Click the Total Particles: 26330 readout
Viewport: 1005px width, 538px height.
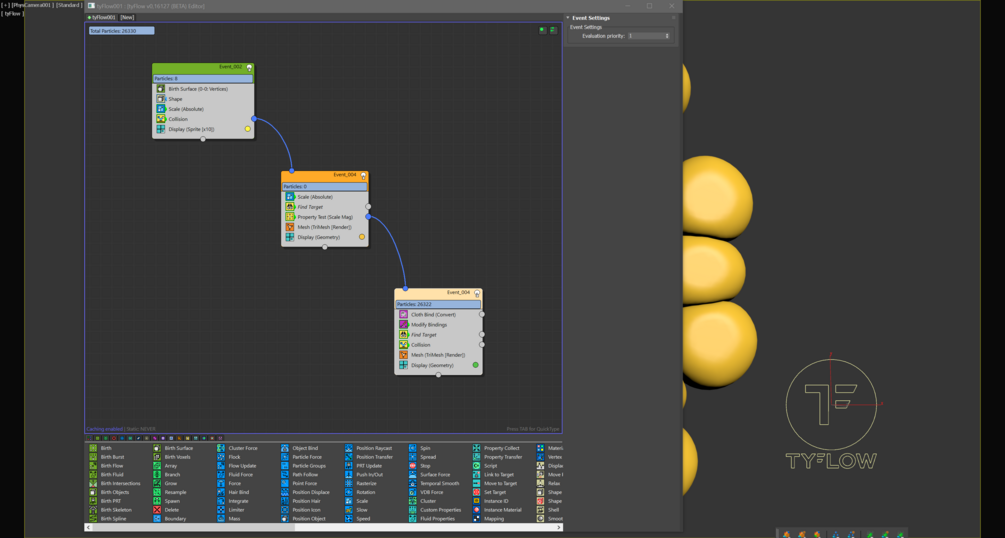(x=121, y=31)
